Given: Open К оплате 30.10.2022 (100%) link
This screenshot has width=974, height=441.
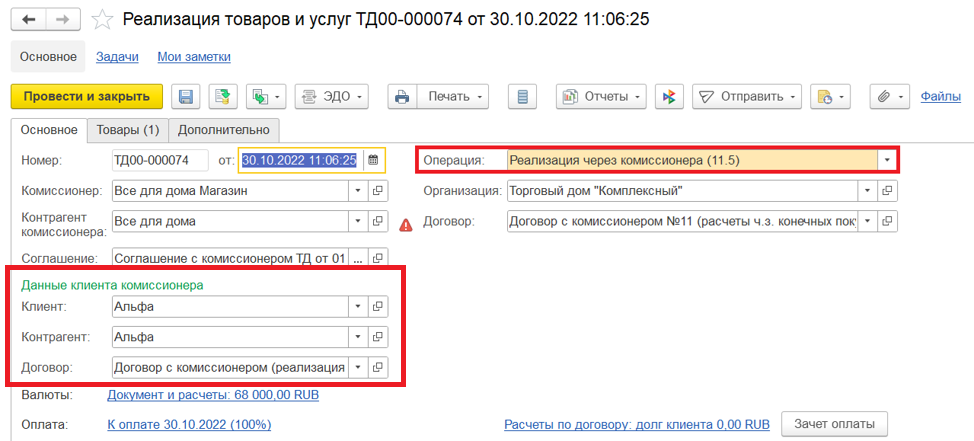Looking at the screenshot, I should click(x=189, y=425).
